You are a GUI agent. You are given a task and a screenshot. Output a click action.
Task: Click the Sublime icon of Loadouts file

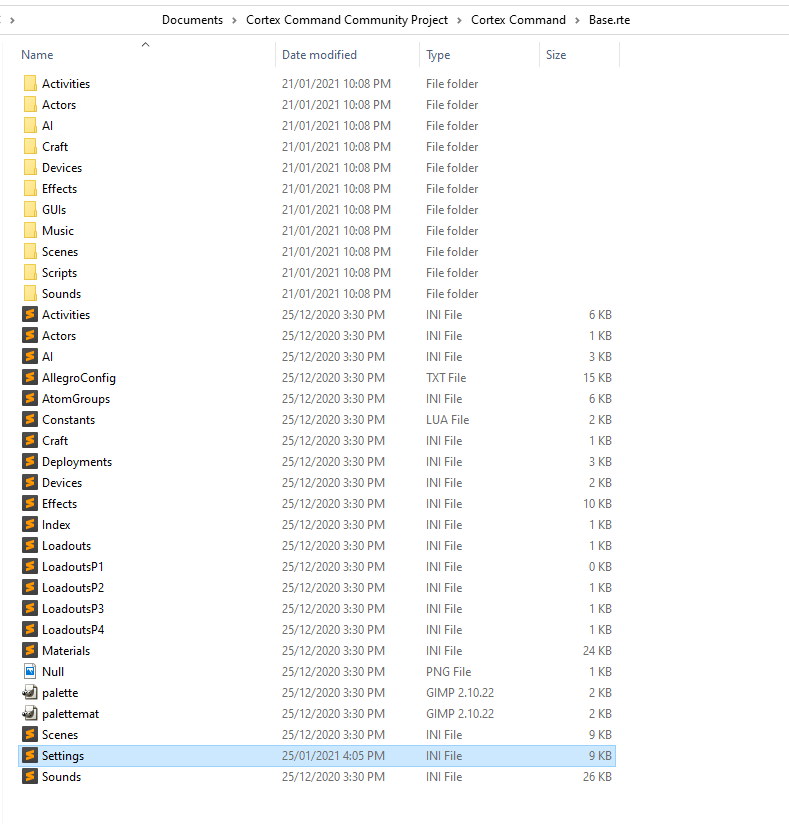pos(30,545)
